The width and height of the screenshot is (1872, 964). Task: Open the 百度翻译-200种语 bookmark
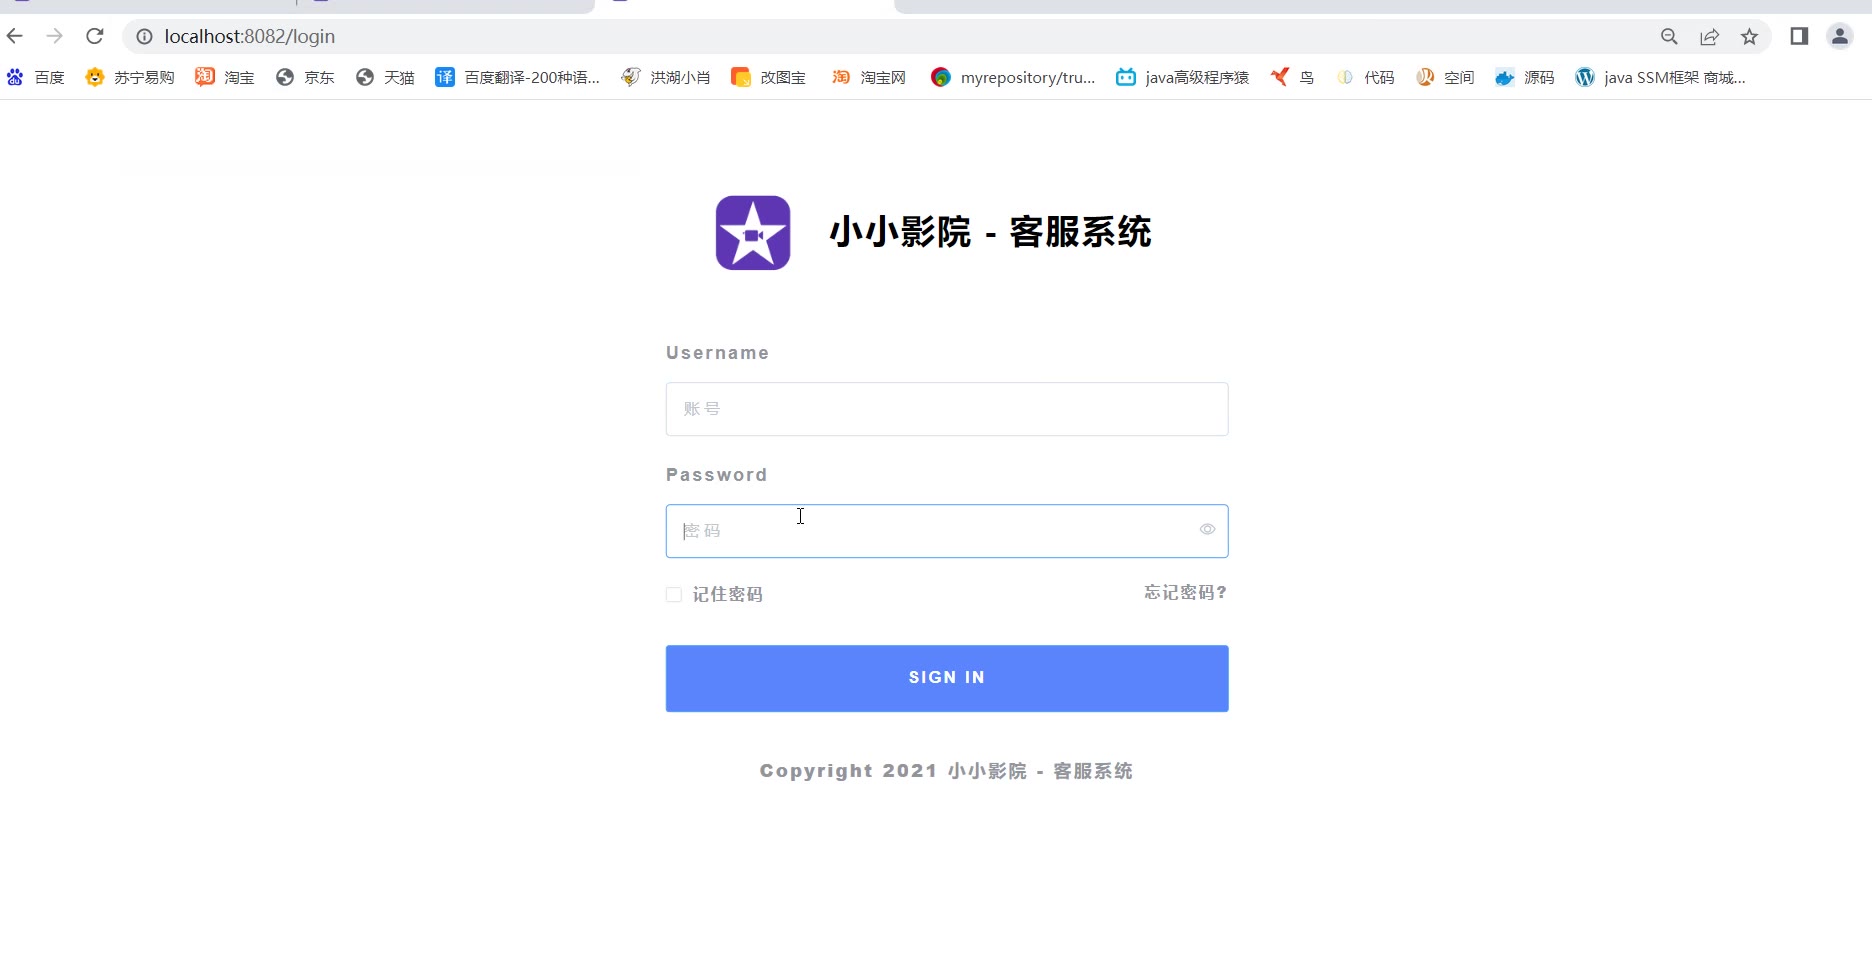518,77
